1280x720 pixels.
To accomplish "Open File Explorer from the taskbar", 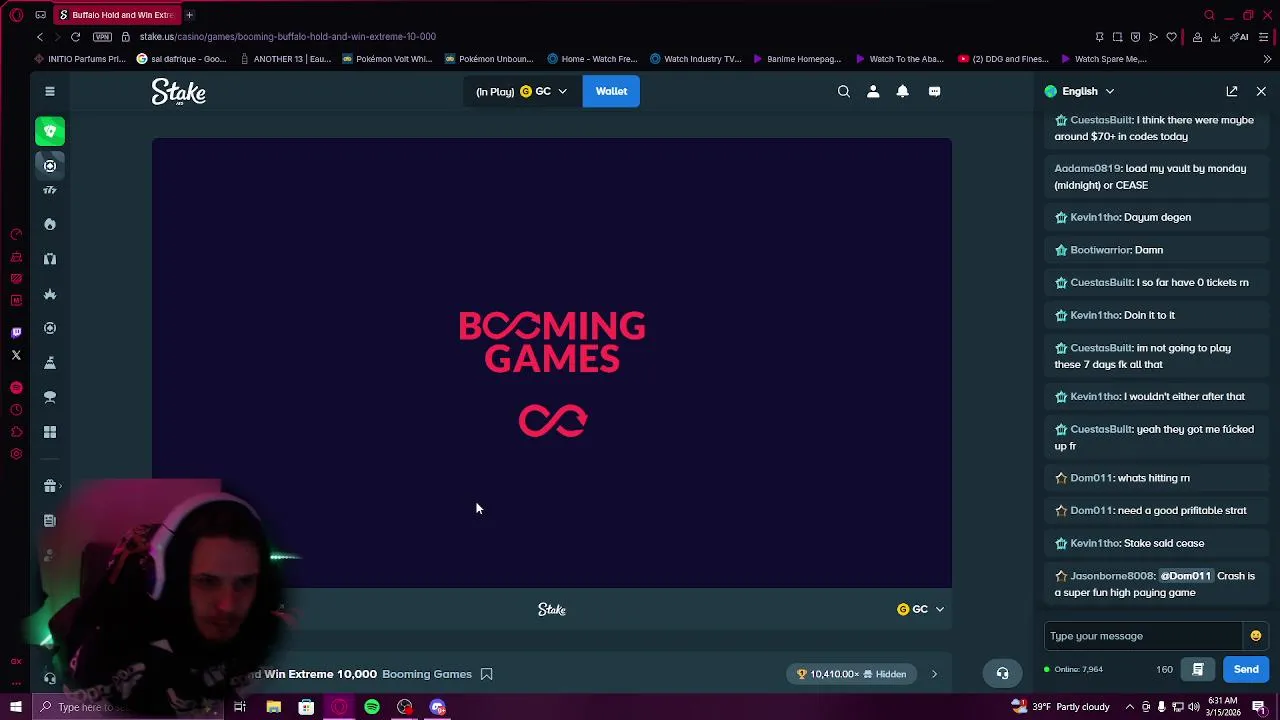I will click(x=273, y=707).
